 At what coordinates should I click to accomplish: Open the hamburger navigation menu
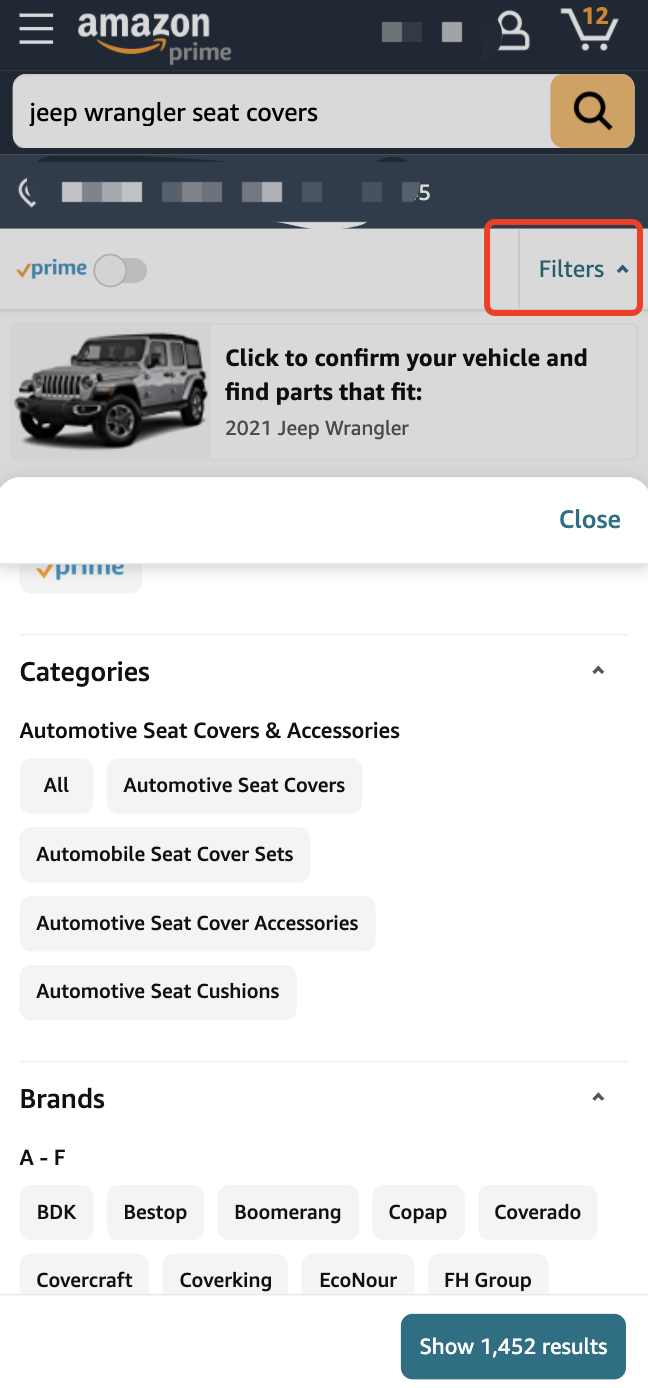coord(36,30)
